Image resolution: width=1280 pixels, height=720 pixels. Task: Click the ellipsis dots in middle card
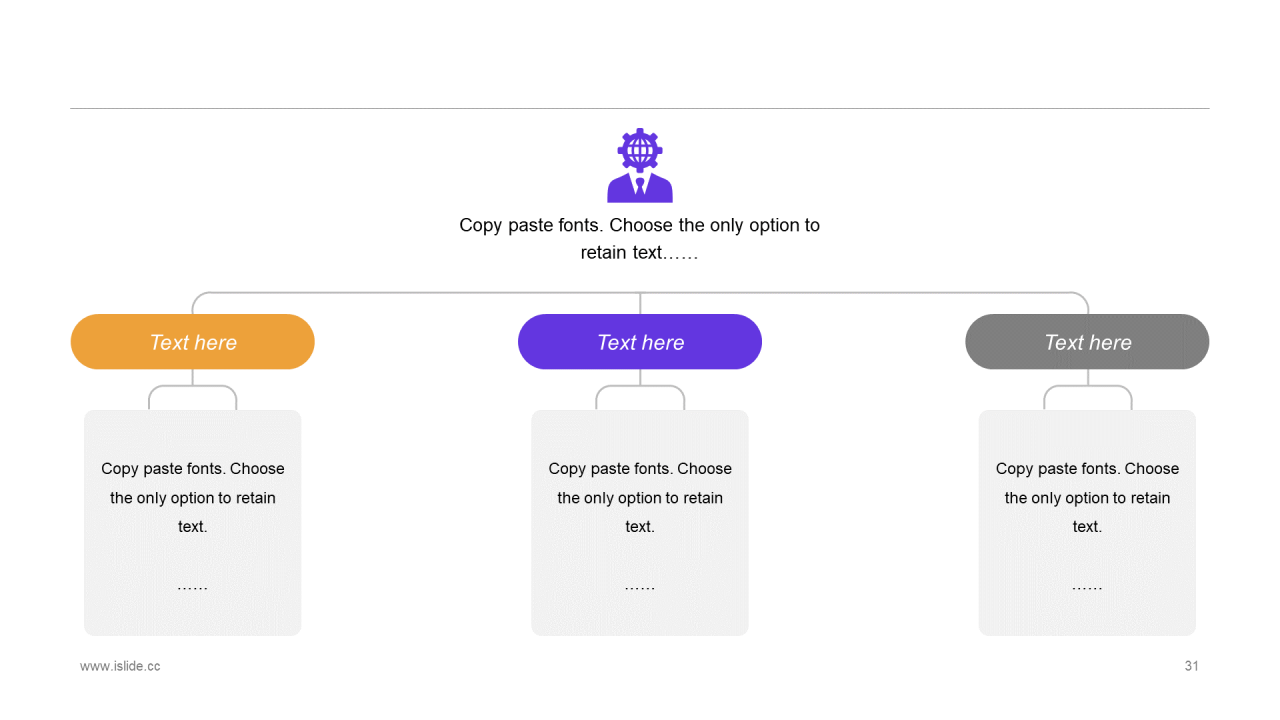[640, 587]
